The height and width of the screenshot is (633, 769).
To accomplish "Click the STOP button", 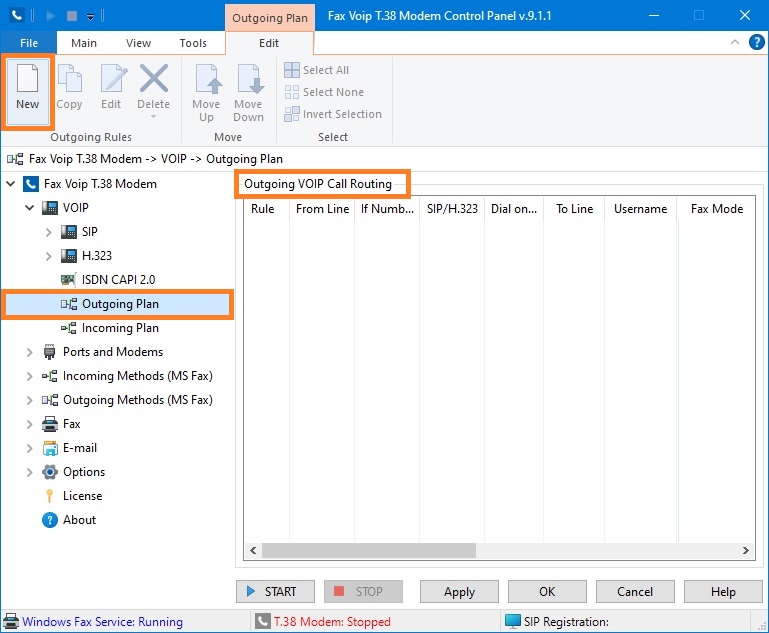I will [363, 591].
